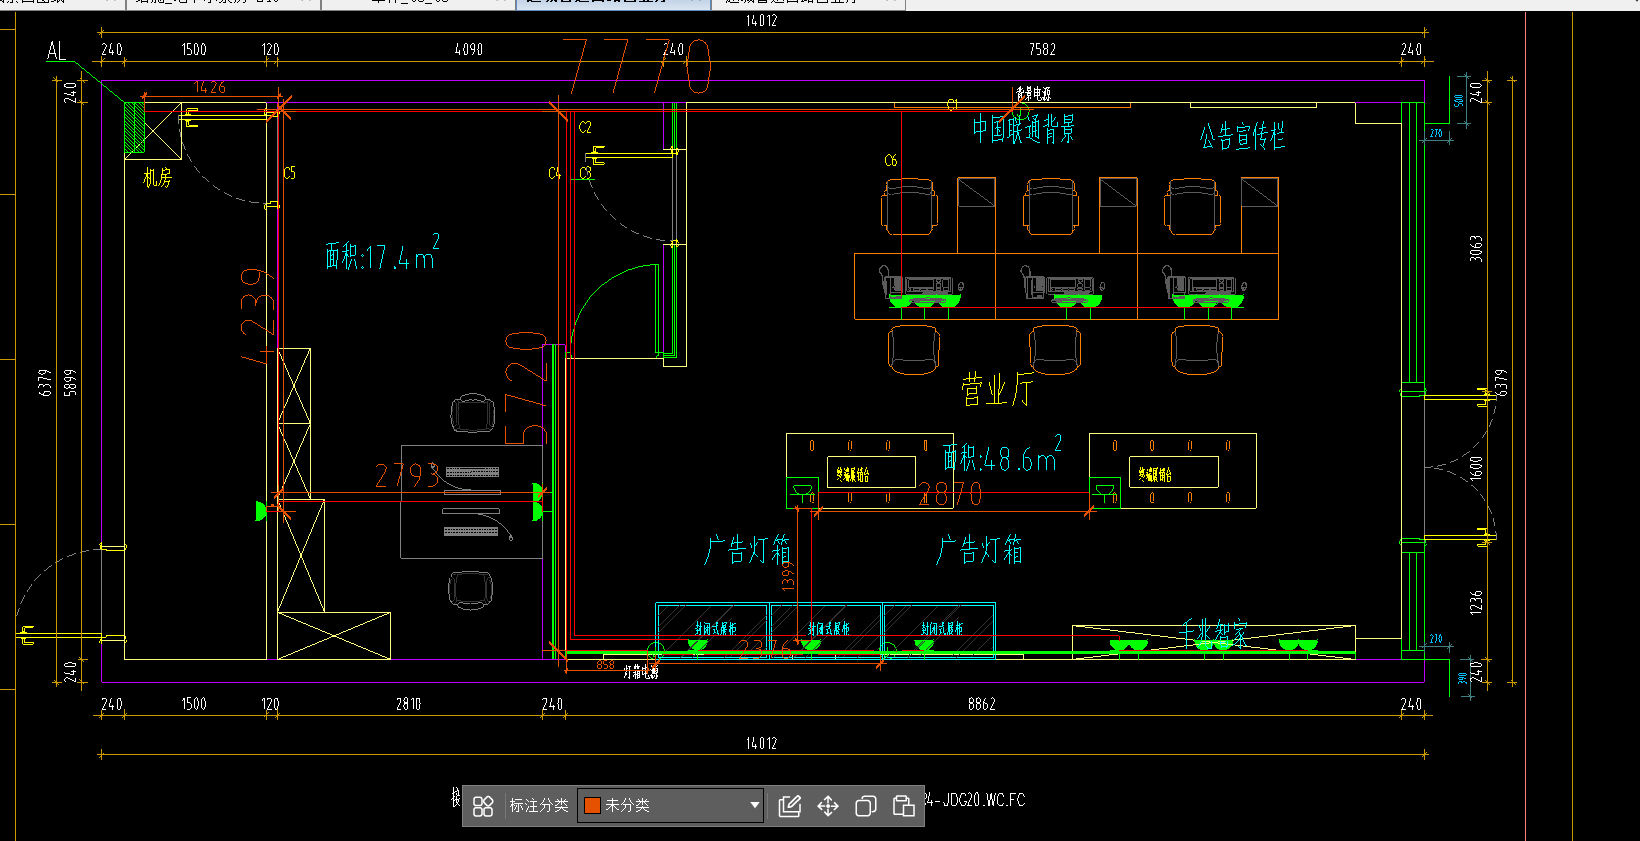Image resolution: width=1640 pixels, height=841 pixels.
Task: Click the 标注分类 label in toolbar
Action: pyautogui.click(x=539, y=806)
